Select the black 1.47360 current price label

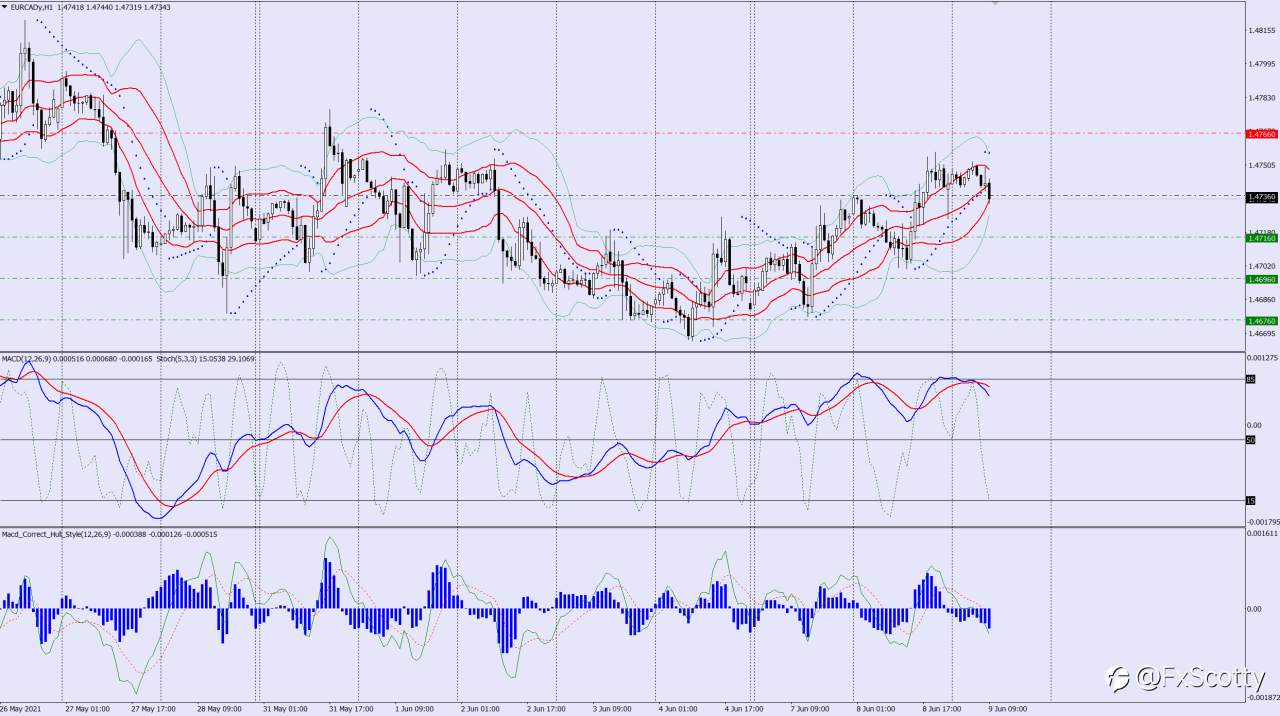click(1262, 198)
